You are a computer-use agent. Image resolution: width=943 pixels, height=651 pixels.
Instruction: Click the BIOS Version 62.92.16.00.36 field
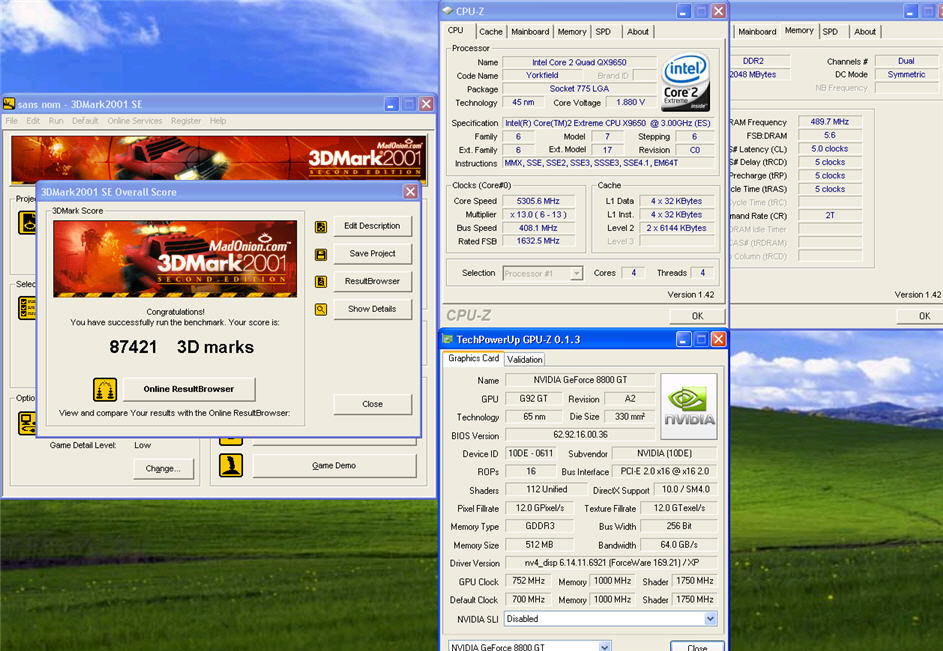click(580, 434)
